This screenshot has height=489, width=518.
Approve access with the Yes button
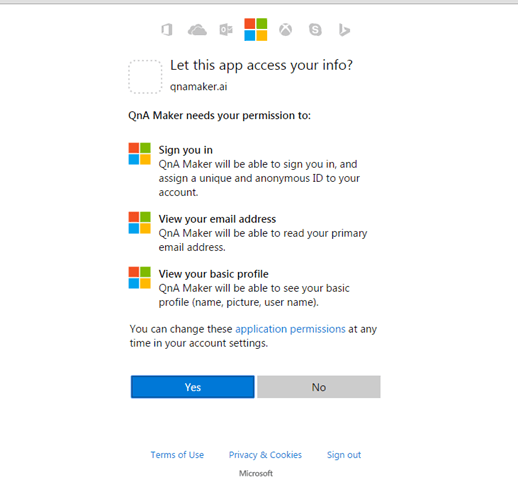point(193,387)
